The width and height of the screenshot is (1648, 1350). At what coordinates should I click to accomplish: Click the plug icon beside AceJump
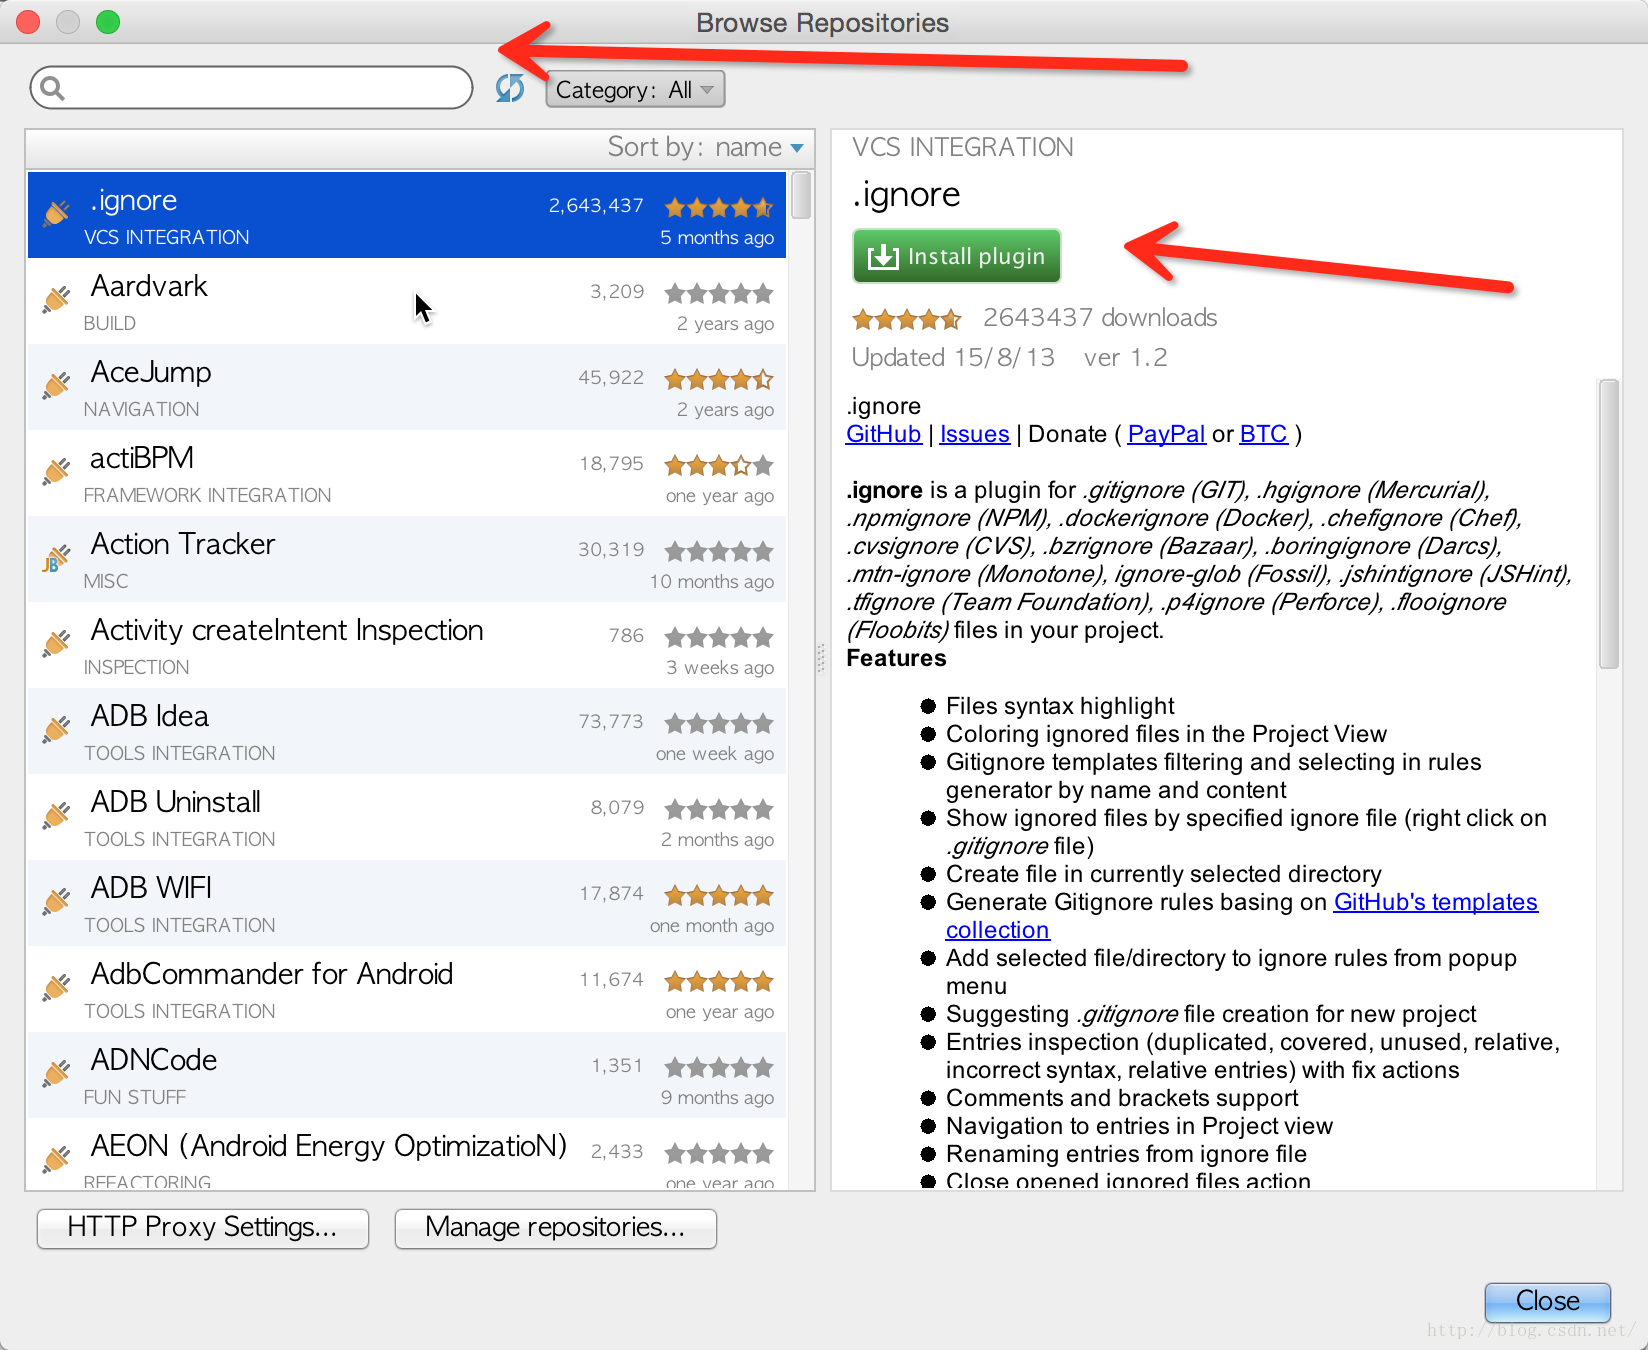[x=57, y=385]
